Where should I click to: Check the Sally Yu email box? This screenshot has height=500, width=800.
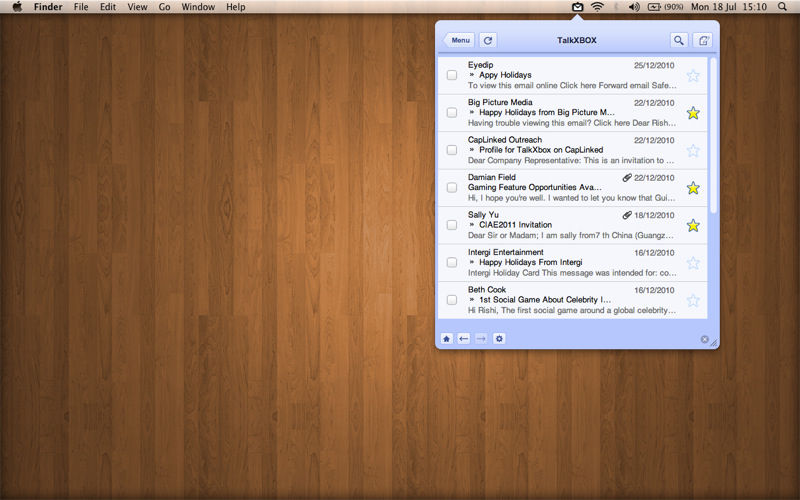[x=452, y=224]
